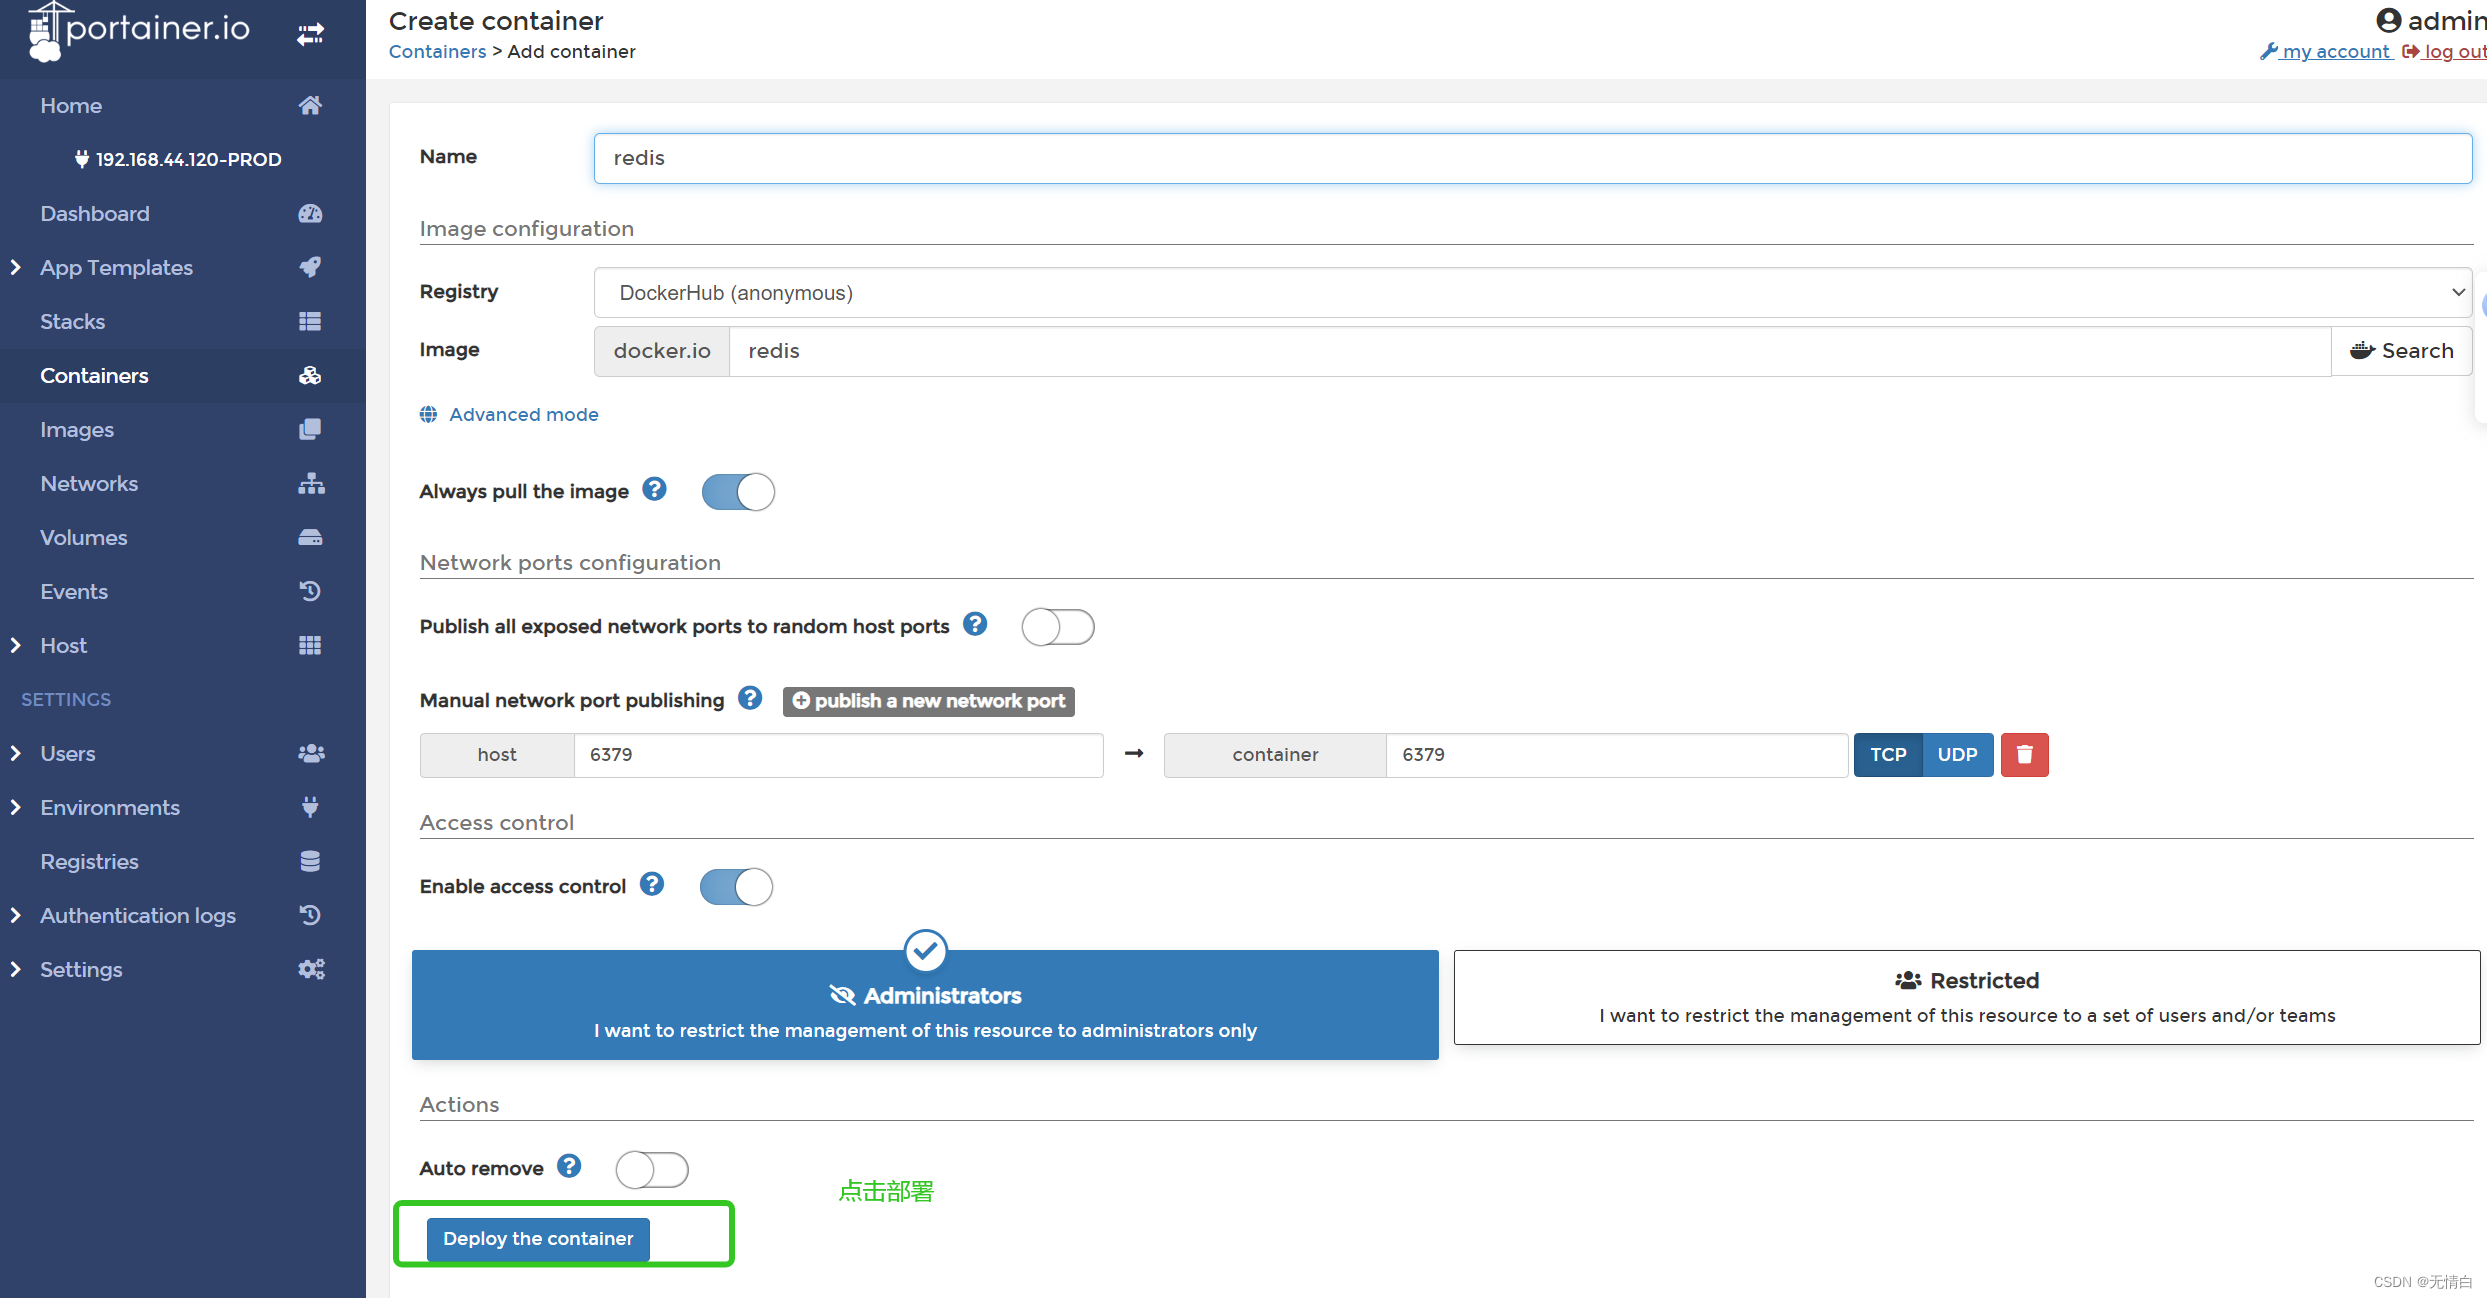Click the Image name input field

(1530, 351)
